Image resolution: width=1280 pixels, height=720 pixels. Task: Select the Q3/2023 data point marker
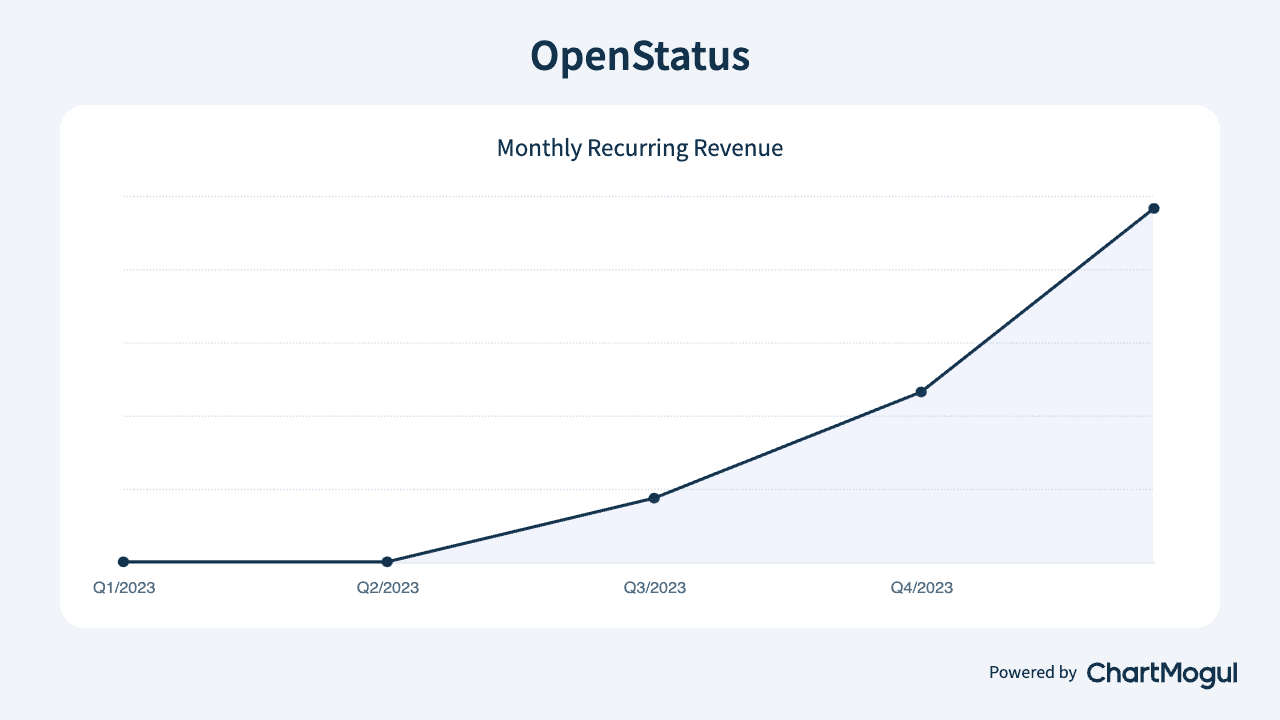[x=654, y=497]
